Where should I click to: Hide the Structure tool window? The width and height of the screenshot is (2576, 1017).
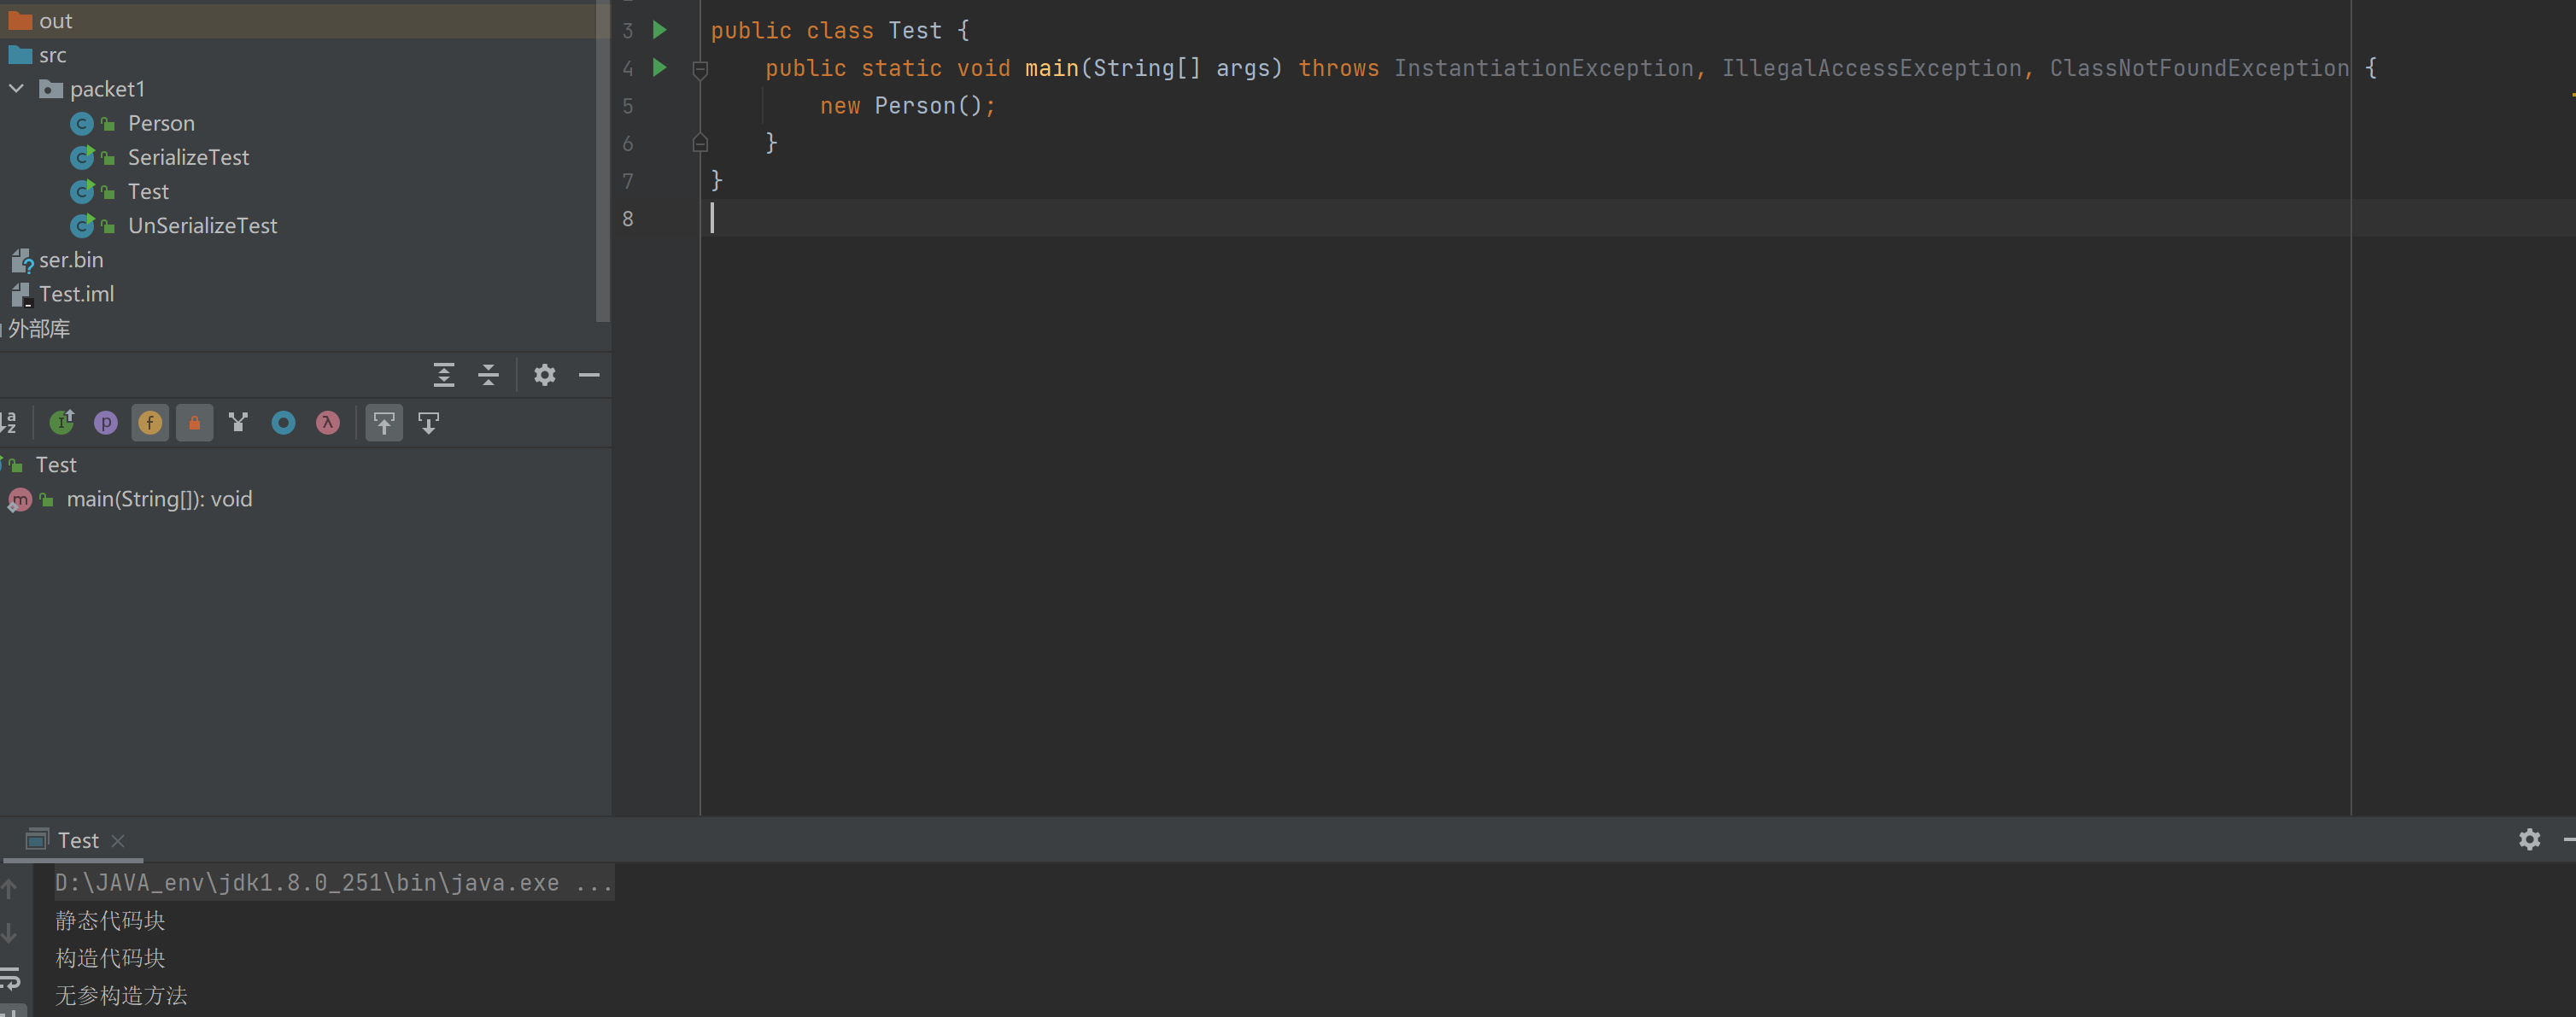click(x=589, y=375)
